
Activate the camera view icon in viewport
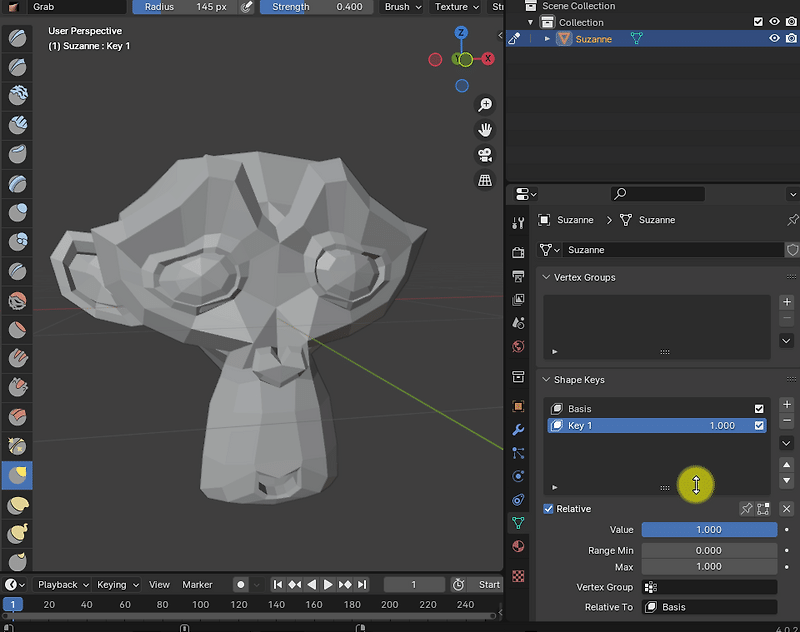click(485, 155)
